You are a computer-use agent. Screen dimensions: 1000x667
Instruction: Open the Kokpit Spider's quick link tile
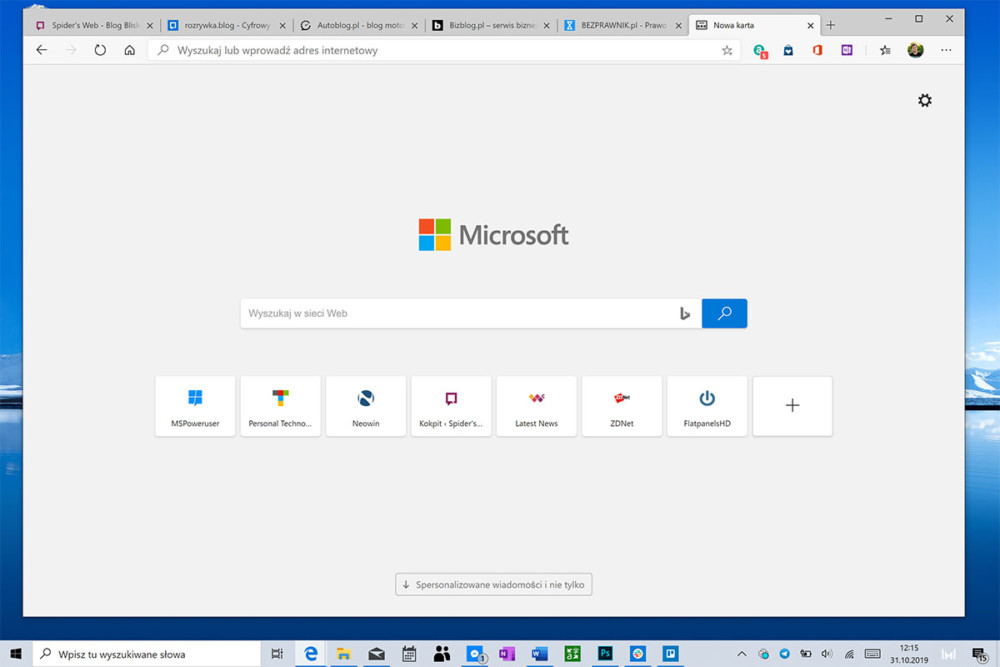click(452, 406)
